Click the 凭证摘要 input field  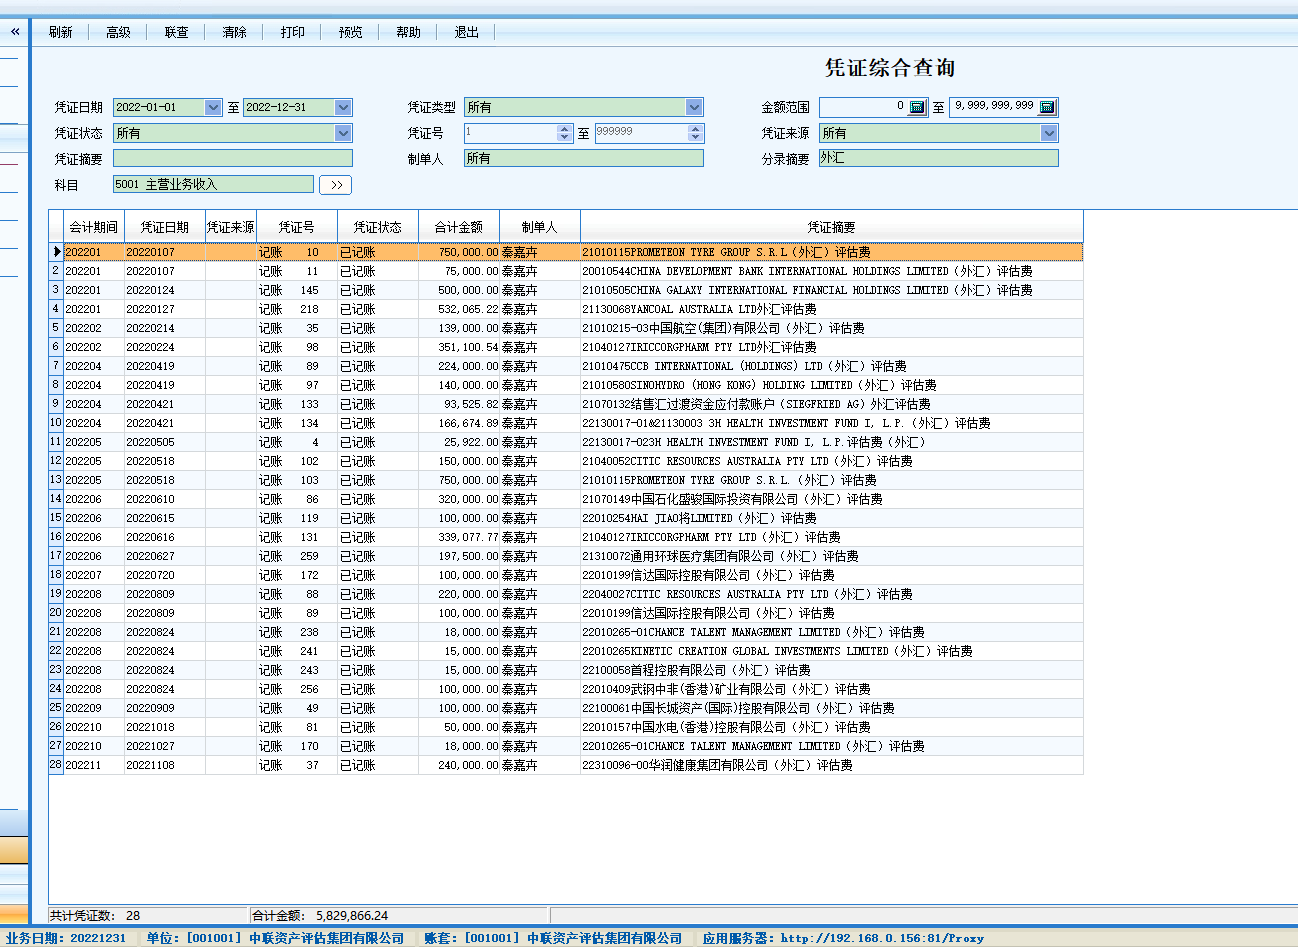pos(232,158)
